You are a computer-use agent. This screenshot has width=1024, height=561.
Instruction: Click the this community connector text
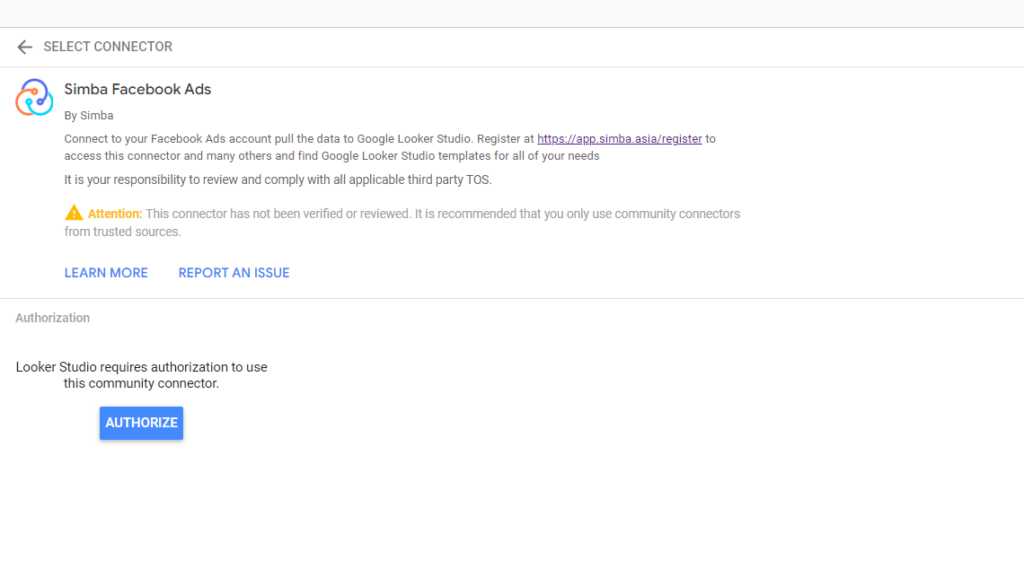pyautogui.click(x=141, y=383)
